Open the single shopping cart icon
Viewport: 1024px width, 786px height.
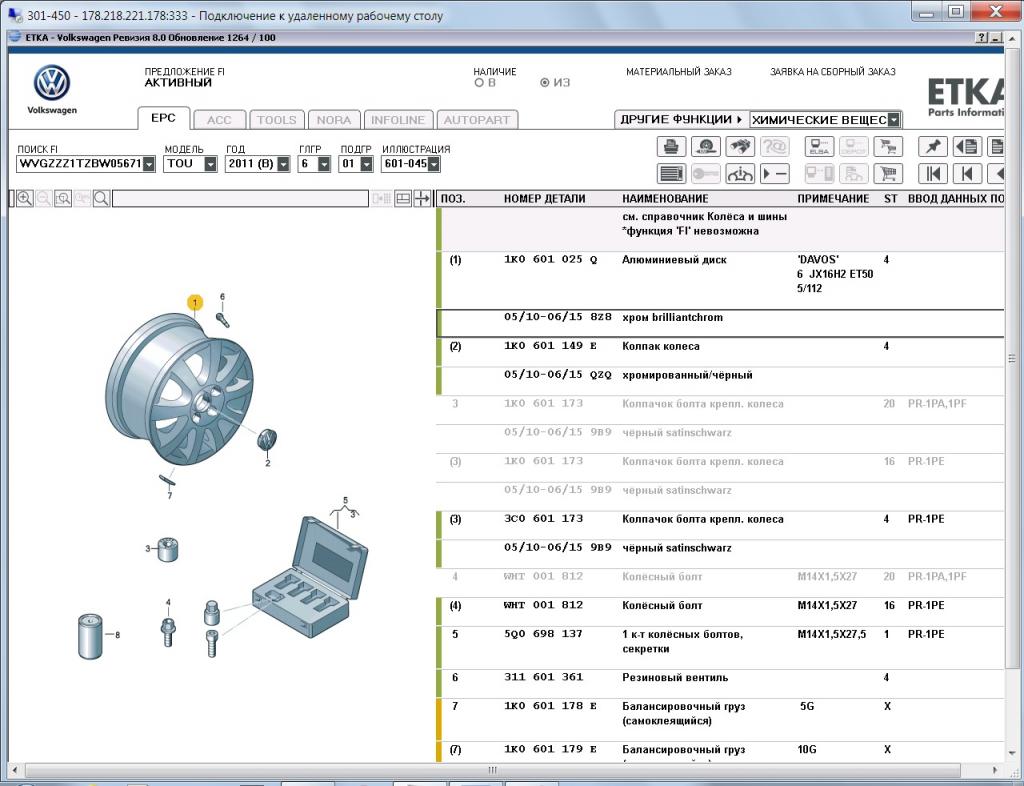coord(888,174)
